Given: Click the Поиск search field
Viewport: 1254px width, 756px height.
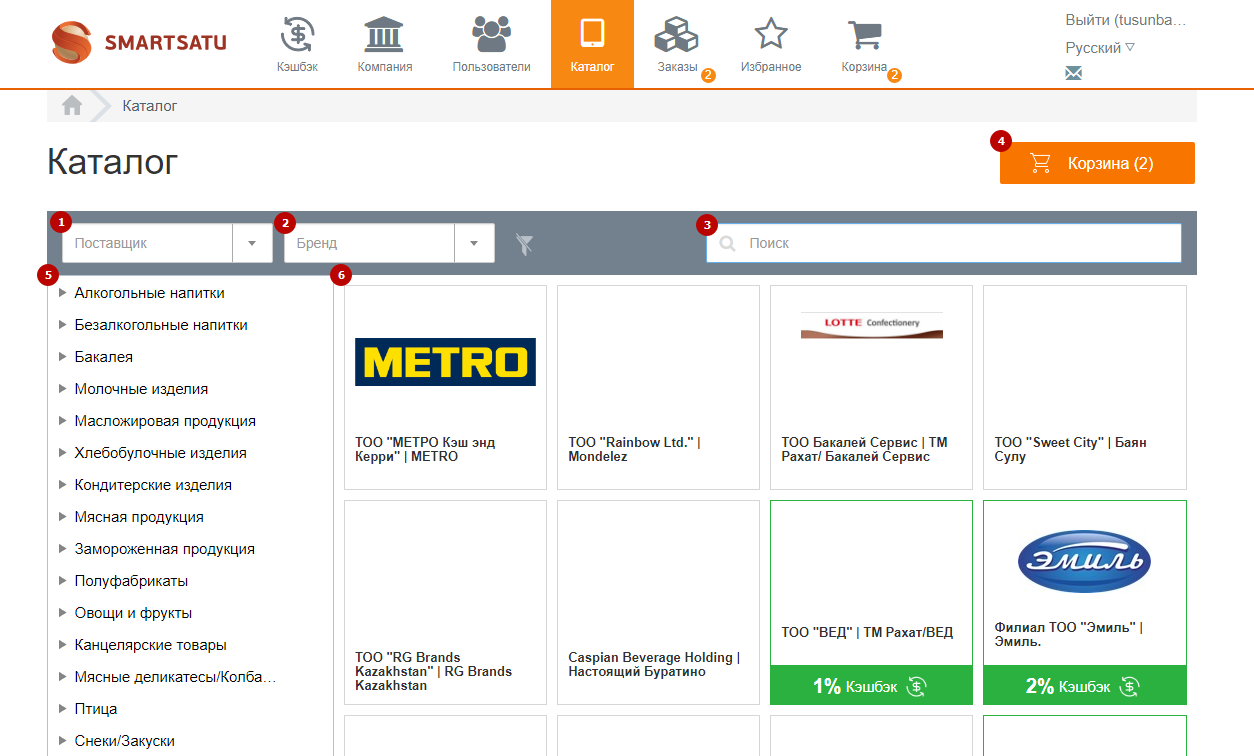Looking at the screenshot, I should click(944, 243).
